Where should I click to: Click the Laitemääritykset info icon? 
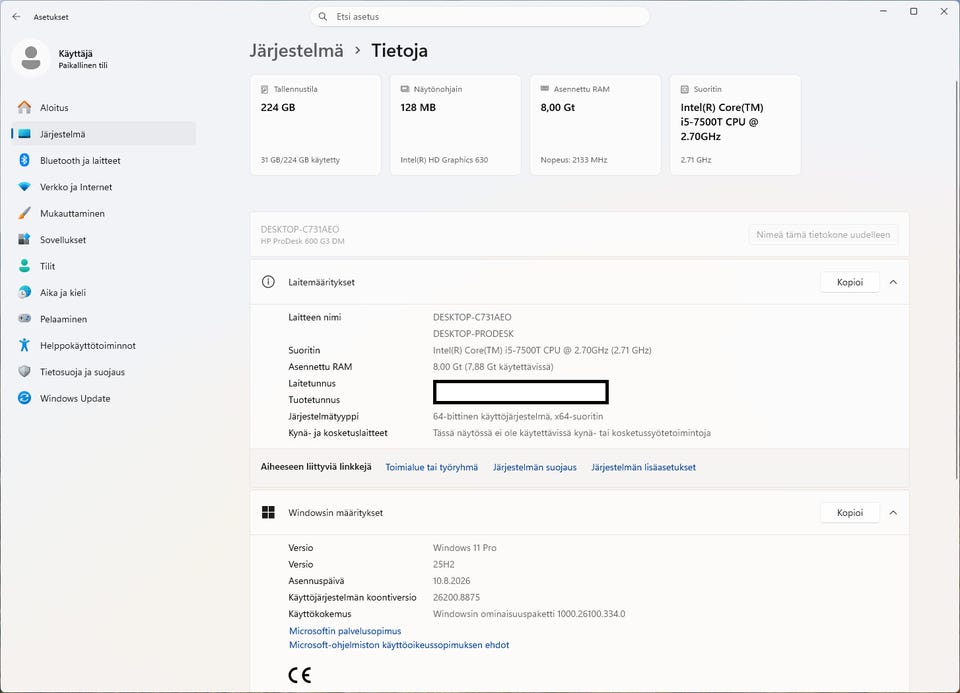coord(268,282)
